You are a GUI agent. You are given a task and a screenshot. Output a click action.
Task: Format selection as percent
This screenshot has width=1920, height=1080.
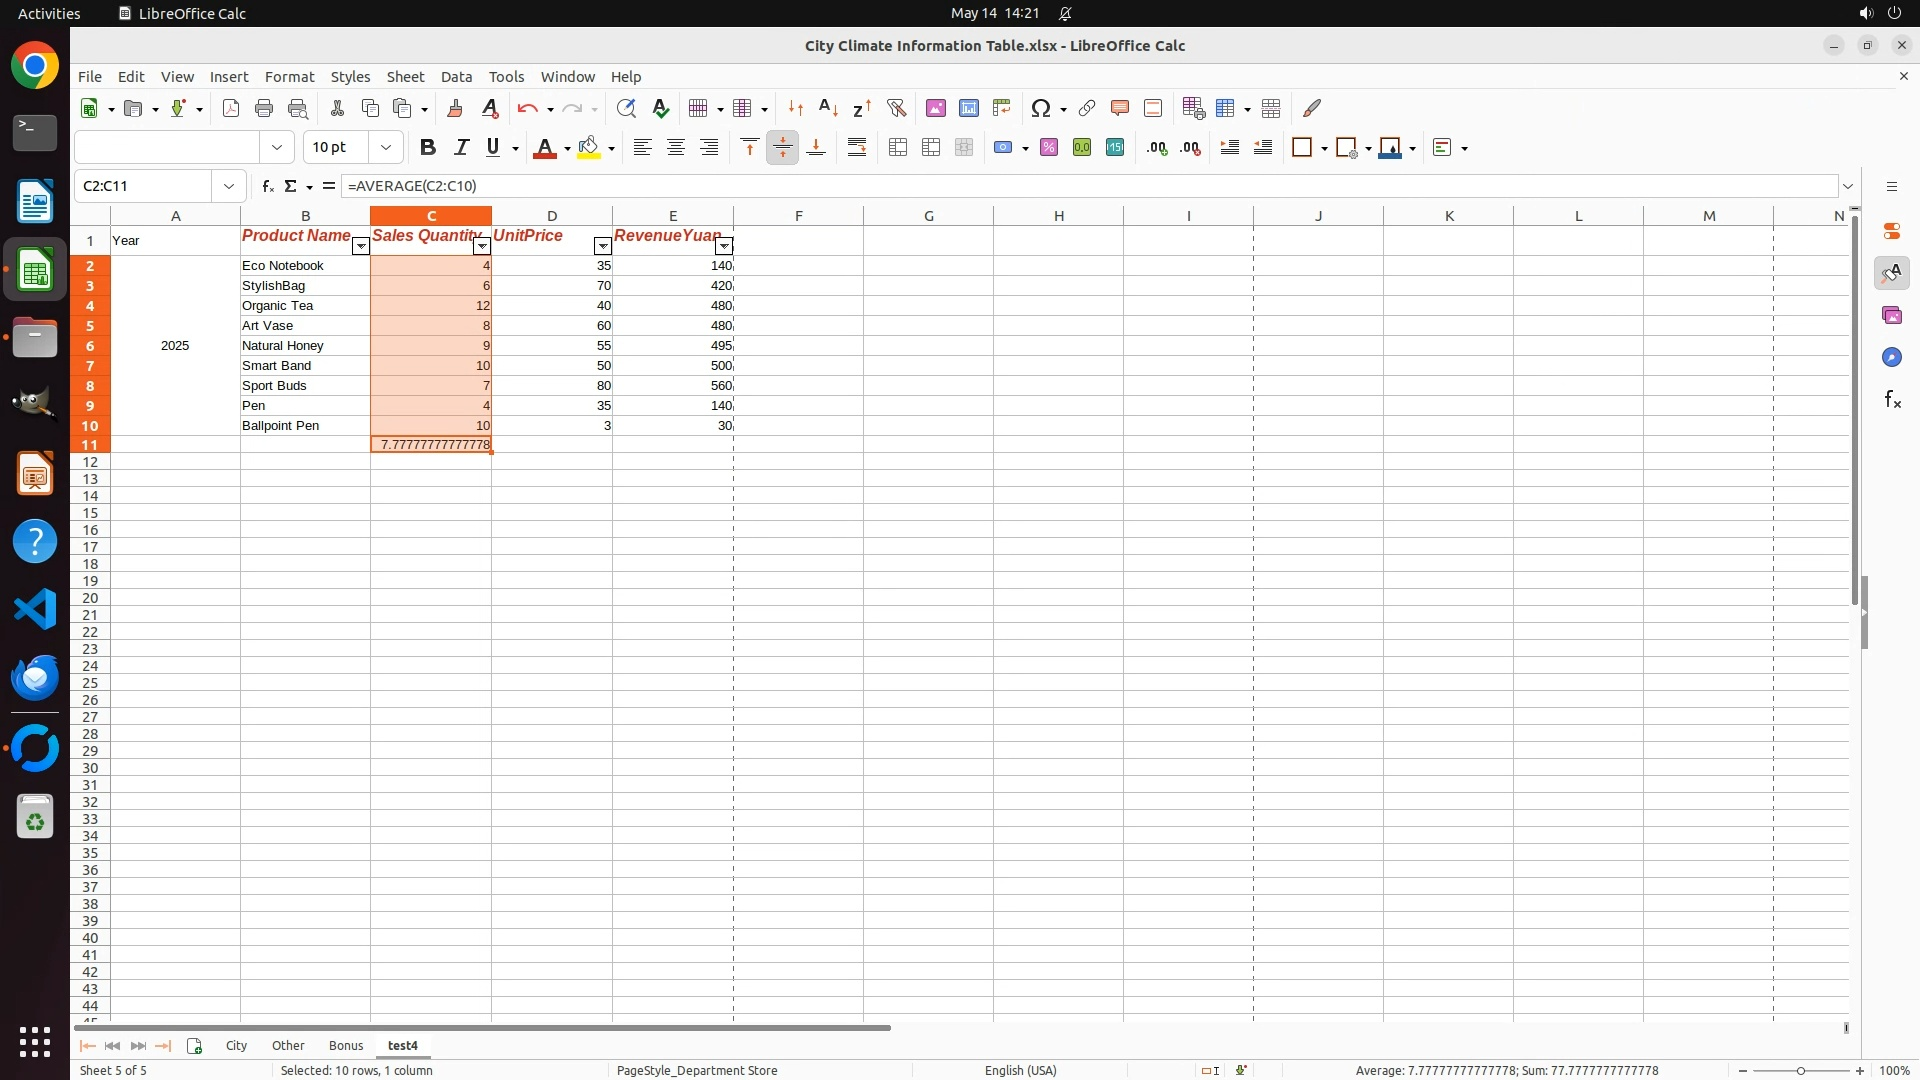[x=1049, y=148]
